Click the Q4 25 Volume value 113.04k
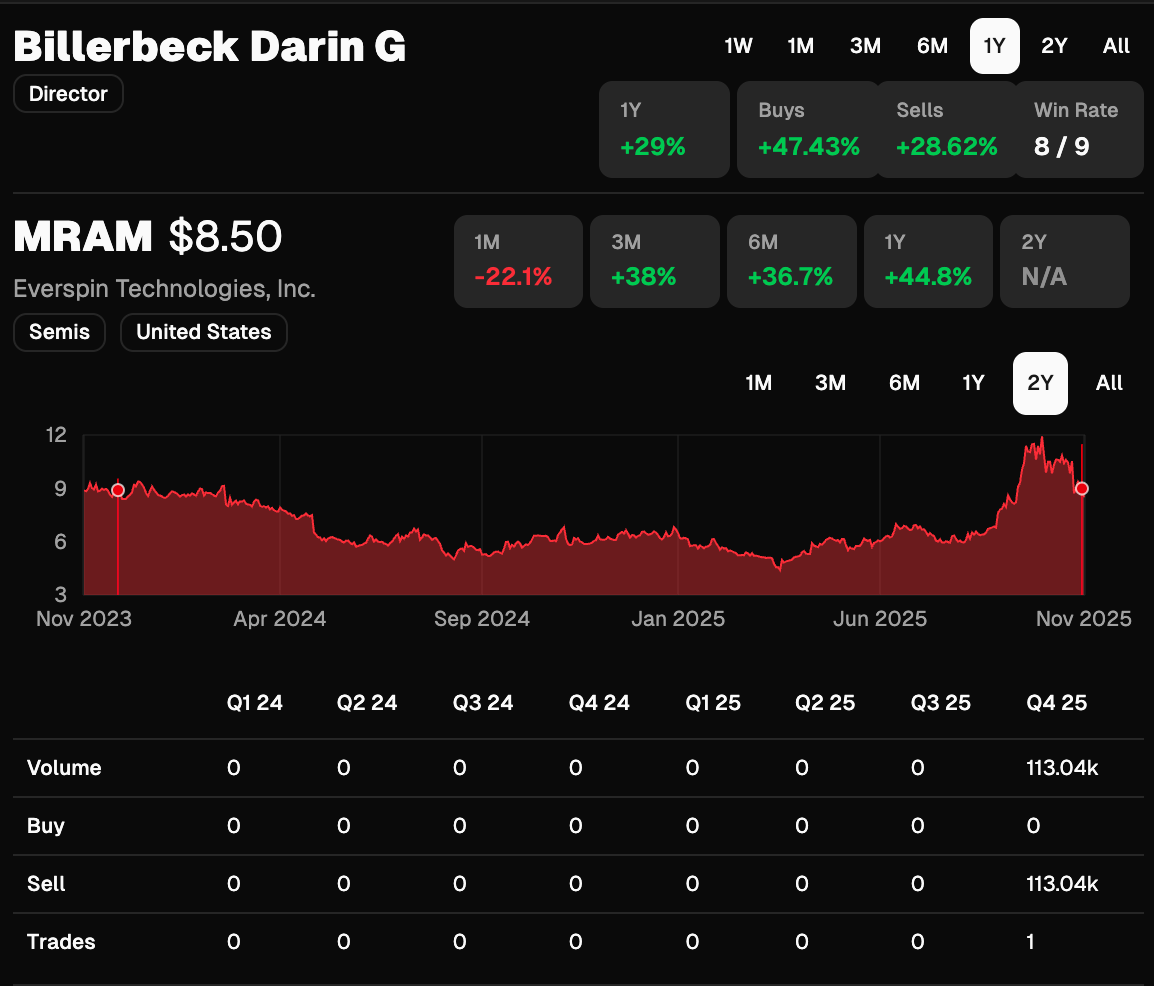The image size is (1154, 986). (1062, 768)
